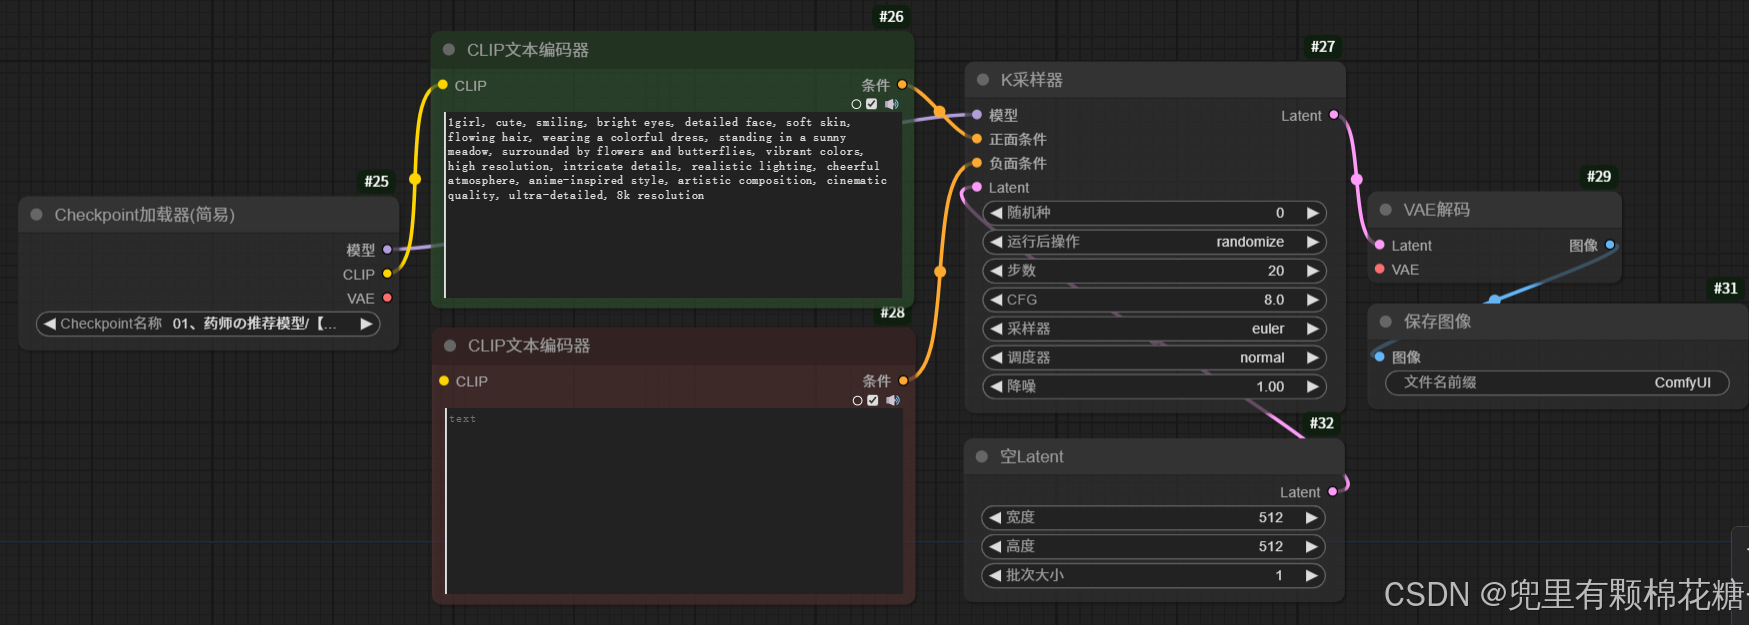Open the 采样器 euler dropdown
1749x625 pixels.
pyautogui.click(x=1155, y=329)
